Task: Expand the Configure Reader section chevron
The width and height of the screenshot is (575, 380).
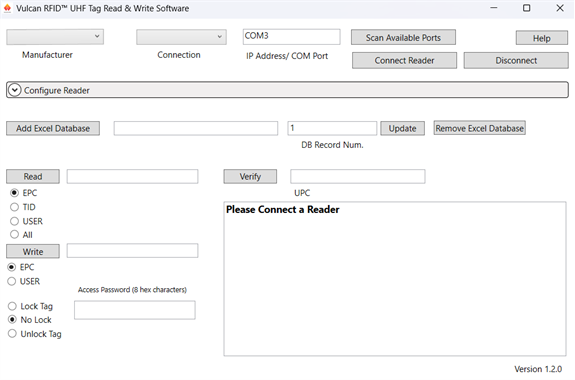Action: [x=15, y=90]
